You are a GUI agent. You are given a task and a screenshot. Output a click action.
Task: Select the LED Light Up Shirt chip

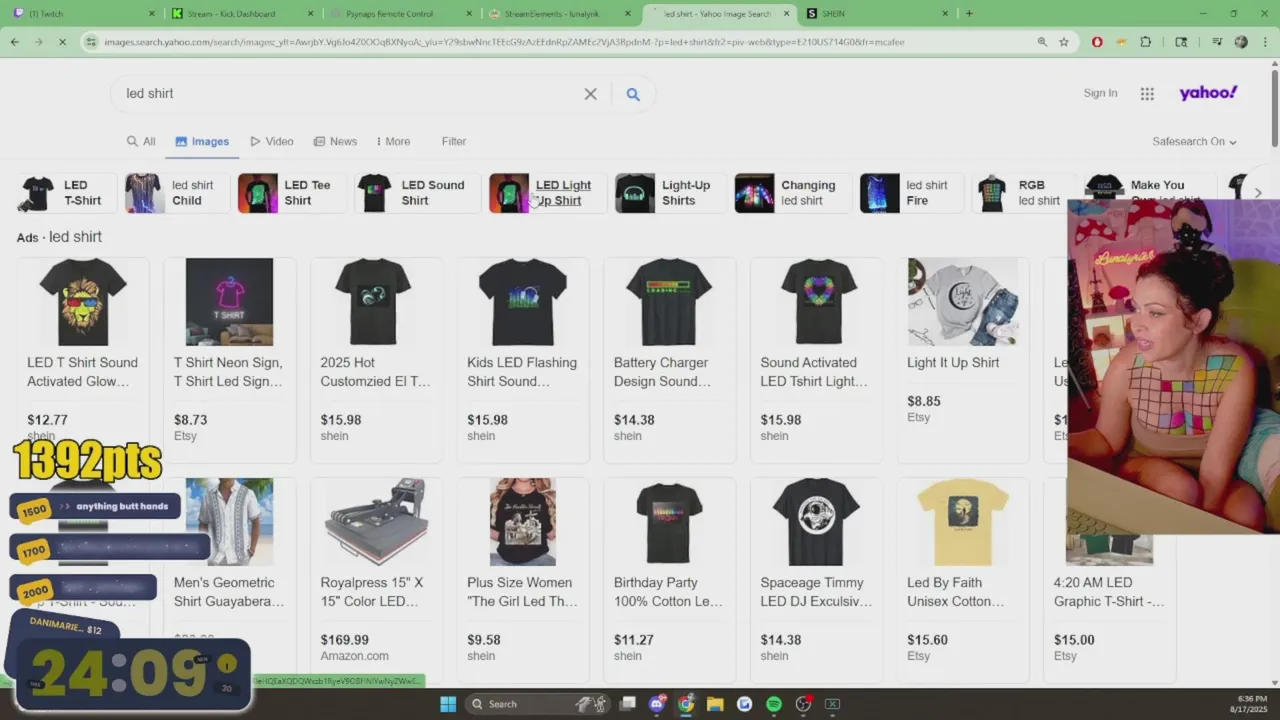point(547,193)
